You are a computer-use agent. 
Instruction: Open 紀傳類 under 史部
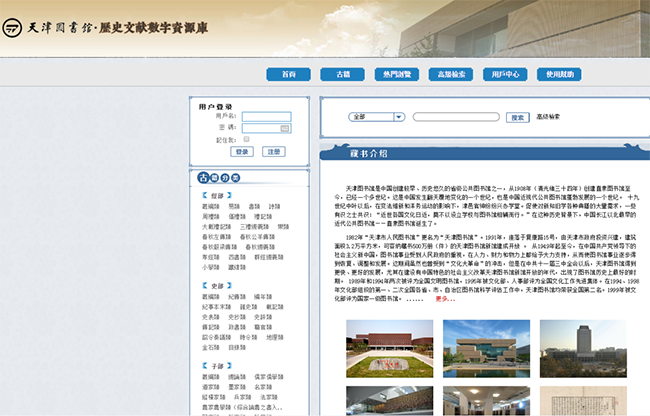click(x=237, y=297)
